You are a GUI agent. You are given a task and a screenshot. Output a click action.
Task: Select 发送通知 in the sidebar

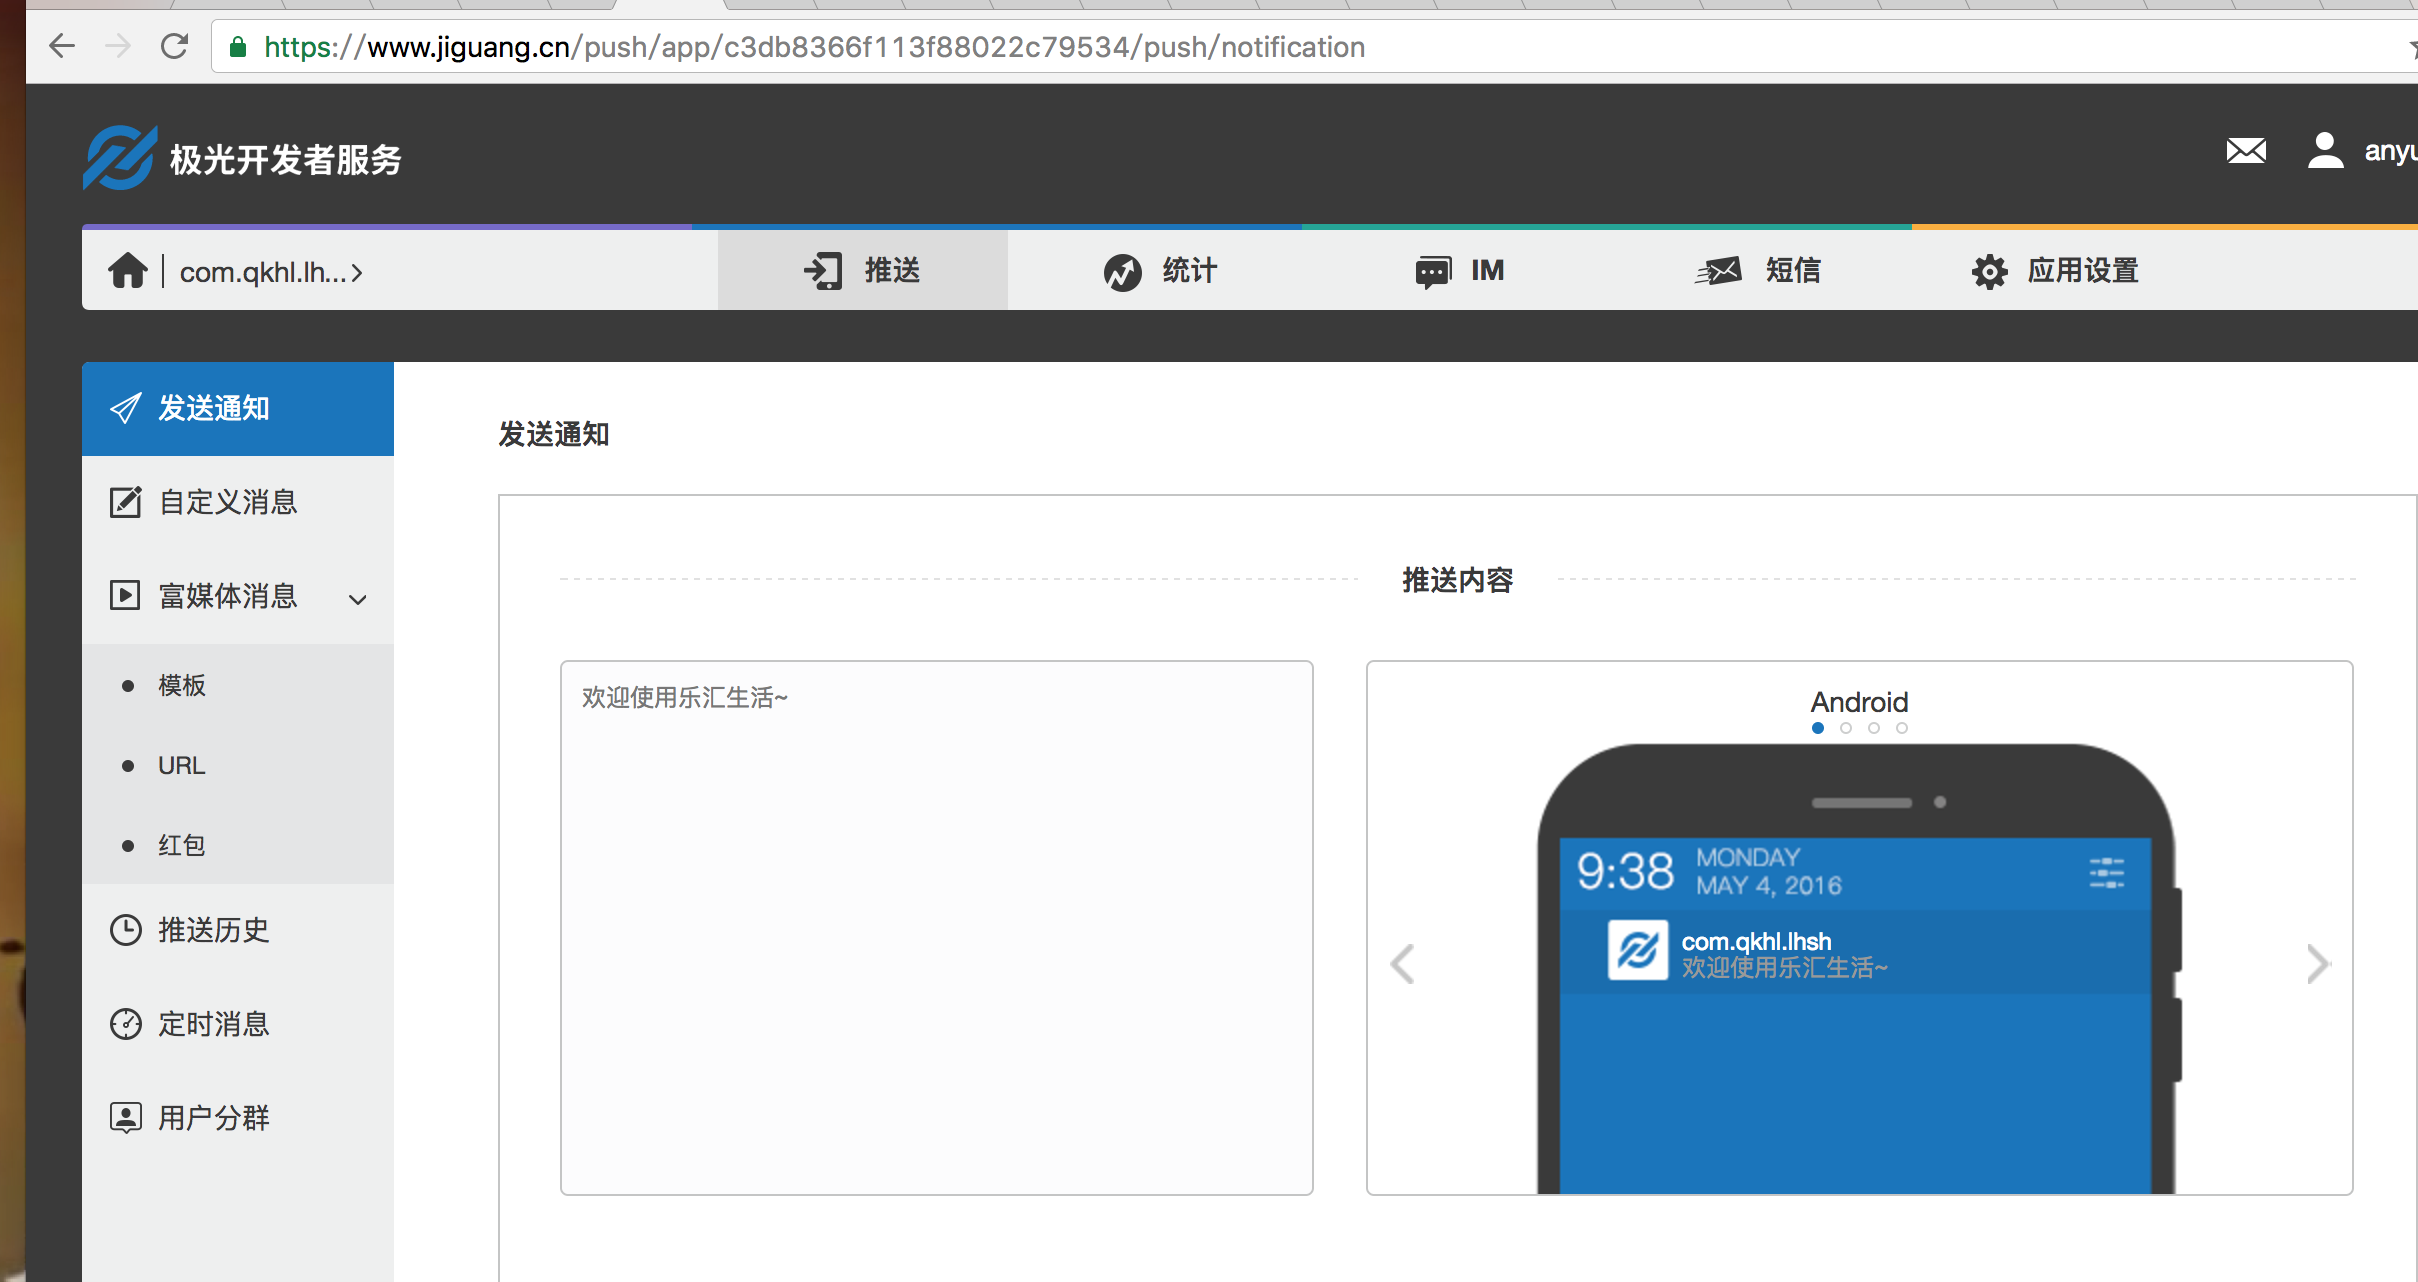click(x=238, y=408)
